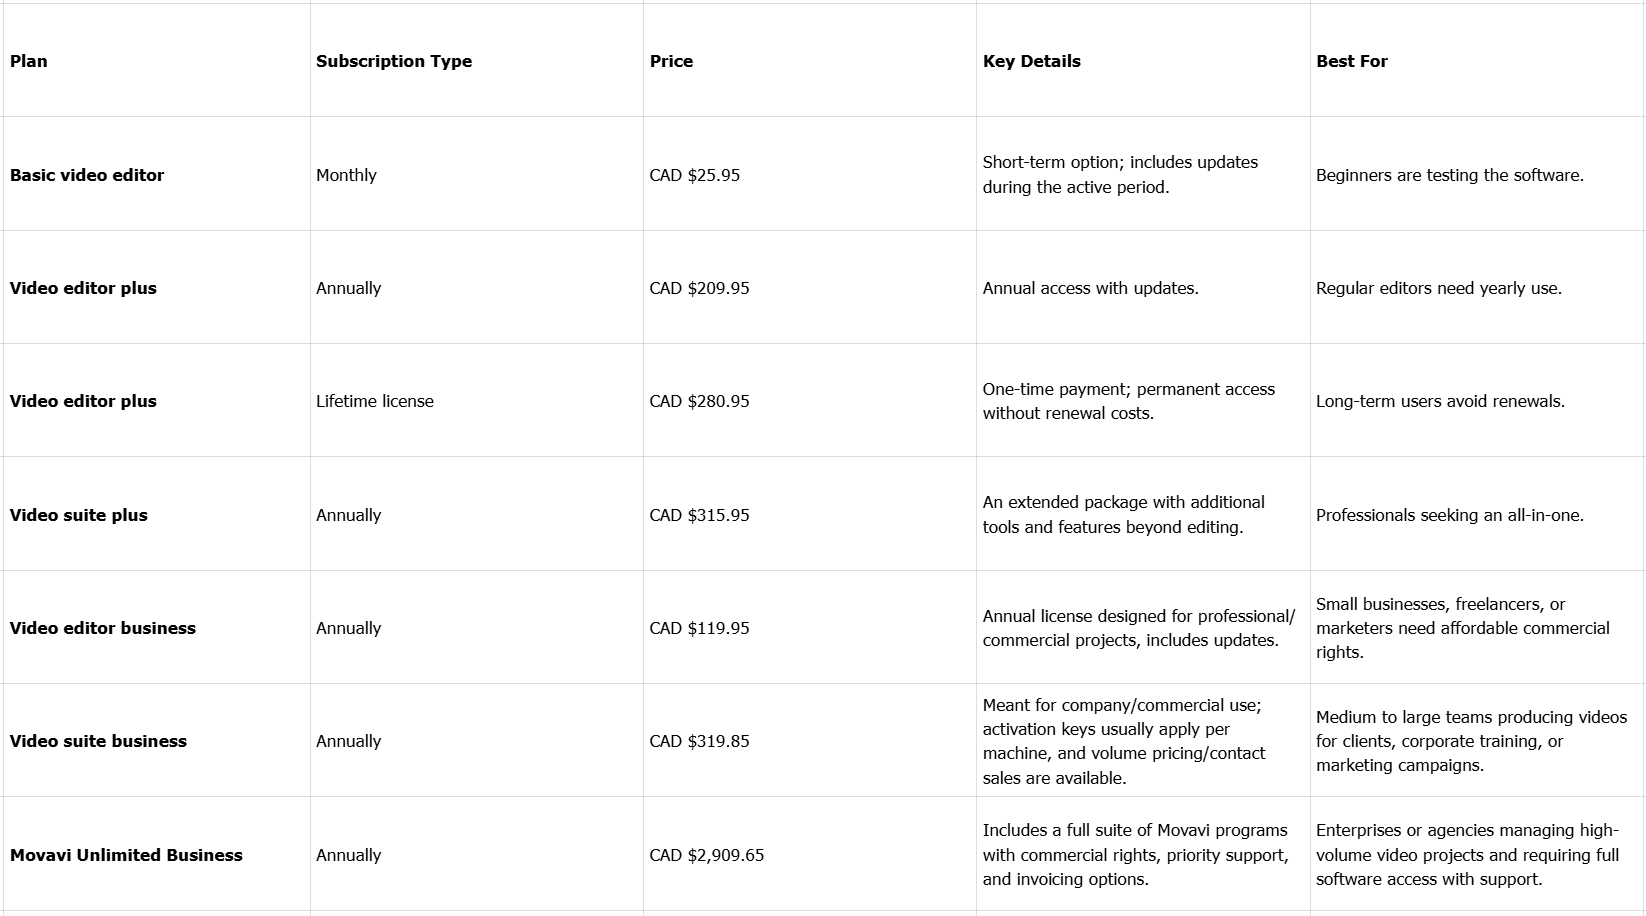
Task: Click the Price column header
Action: pyautogui.click(x=671, y=61)
